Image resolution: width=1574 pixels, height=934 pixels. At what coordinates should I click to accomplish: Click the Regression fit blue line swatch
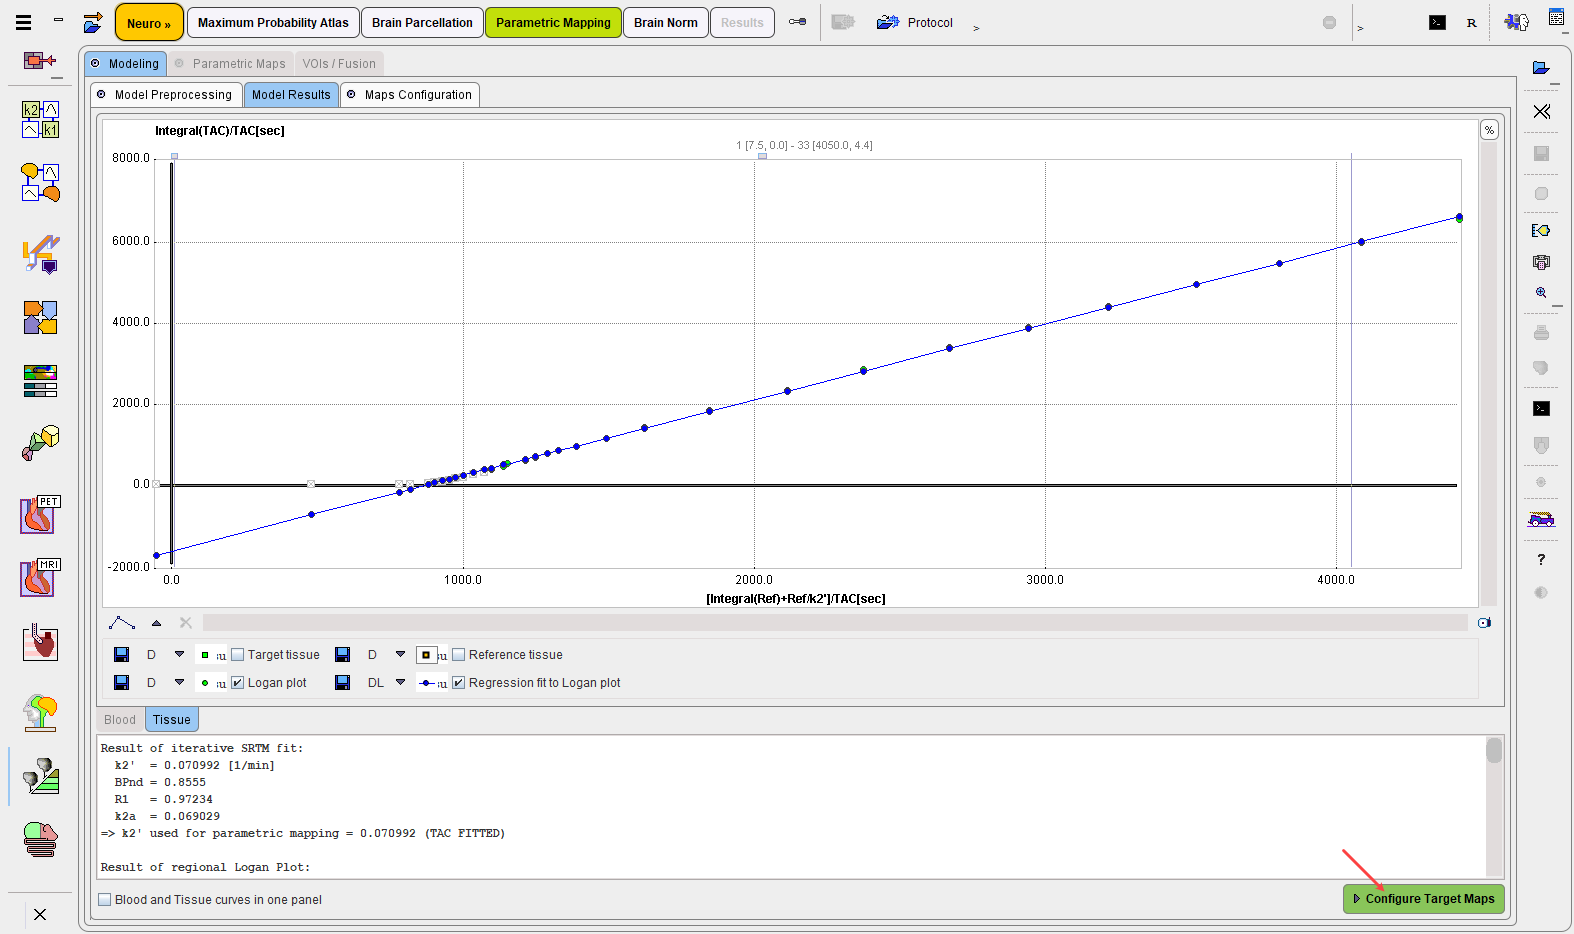click(427, 683)
